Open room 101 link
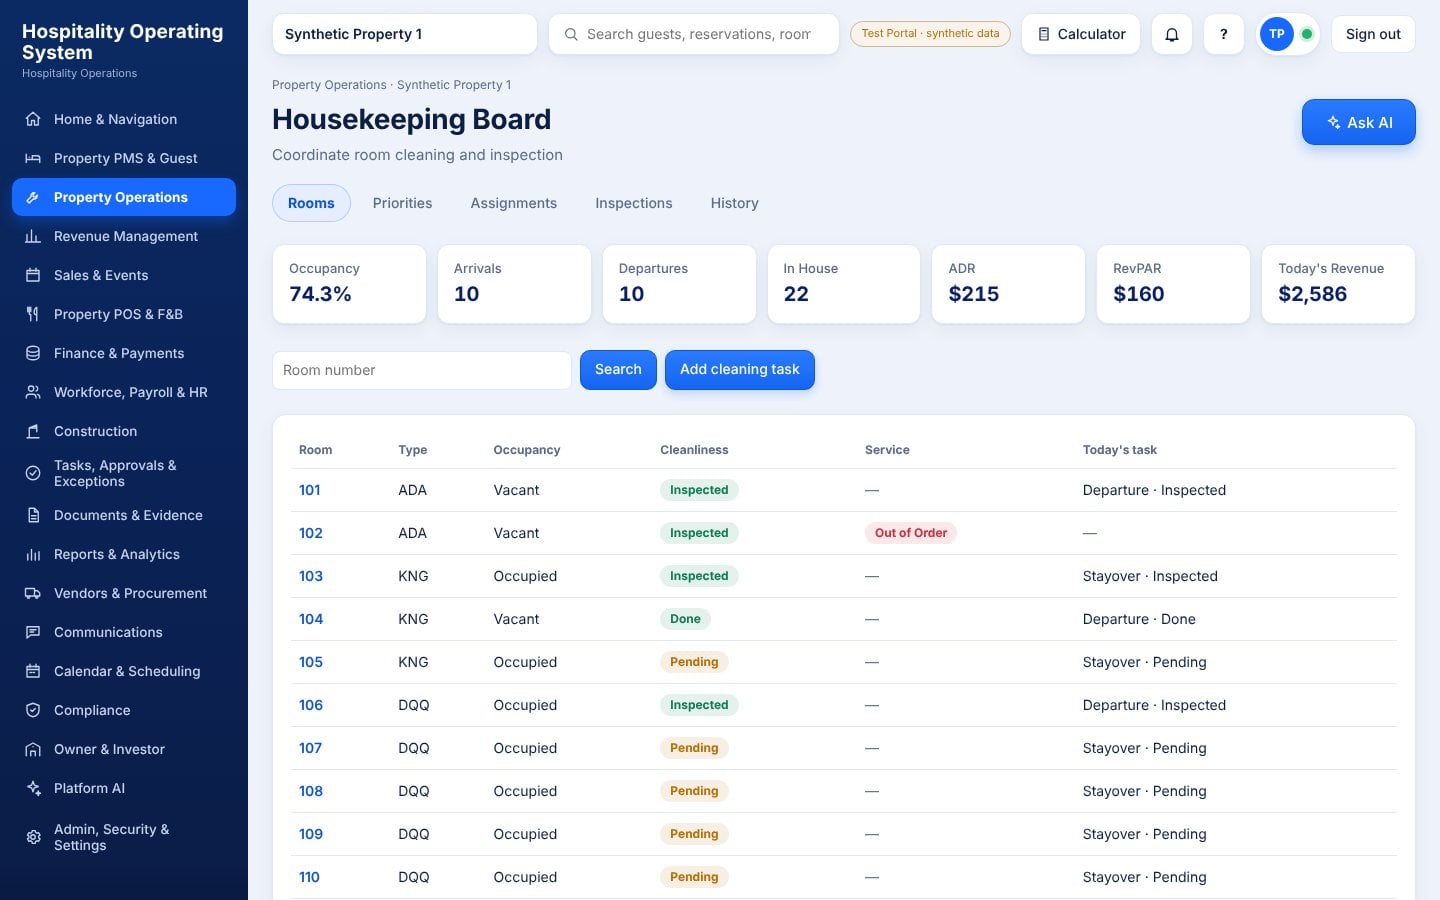The width and height of the screenshot is (1440, 900). (310, 490)
